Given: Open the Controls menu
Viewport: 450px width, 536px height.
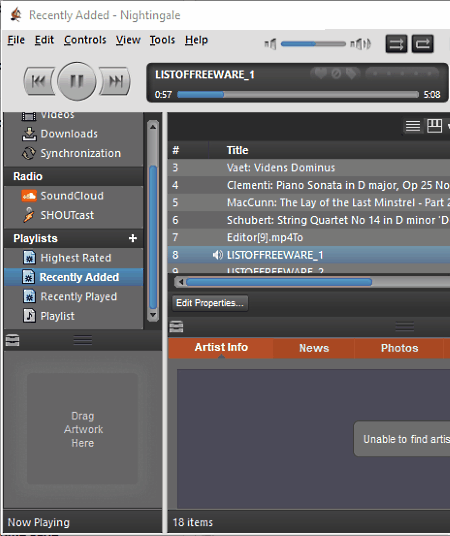Looking at the screenshot, I should [85, 40].
